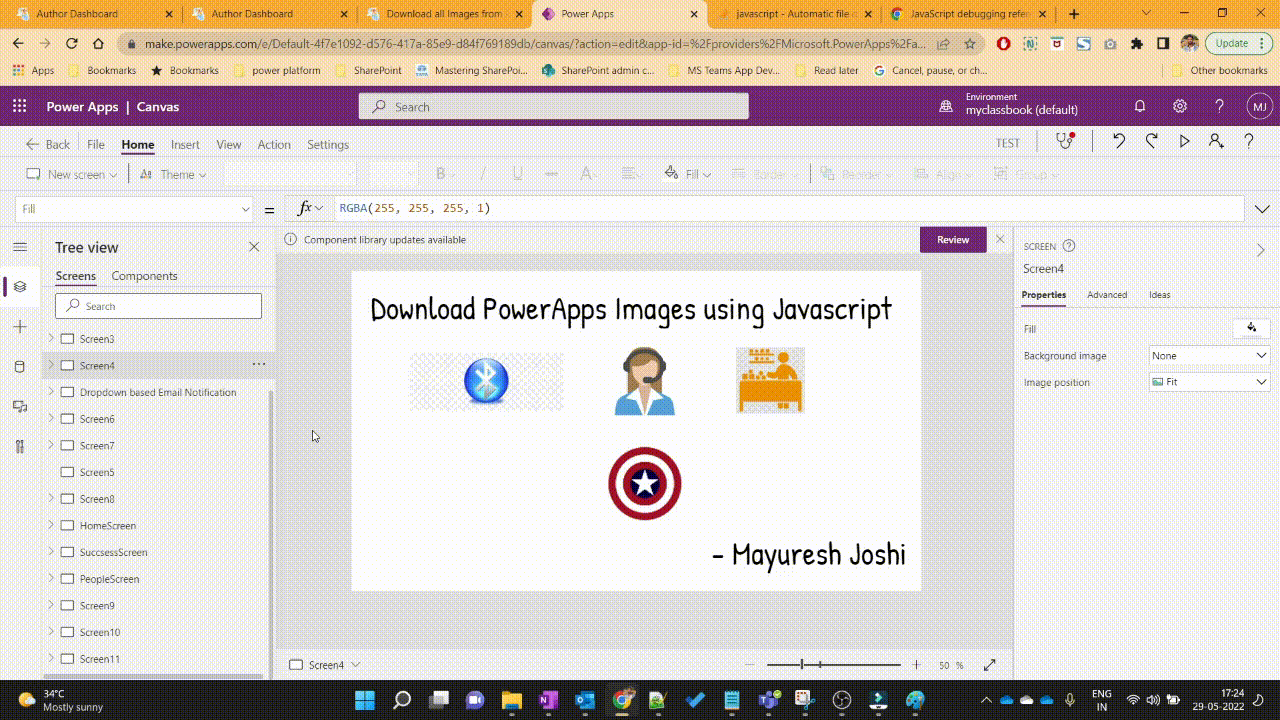Open the New screen dropdown
The height and width of the screenshot is (720, 1280).
72,174
